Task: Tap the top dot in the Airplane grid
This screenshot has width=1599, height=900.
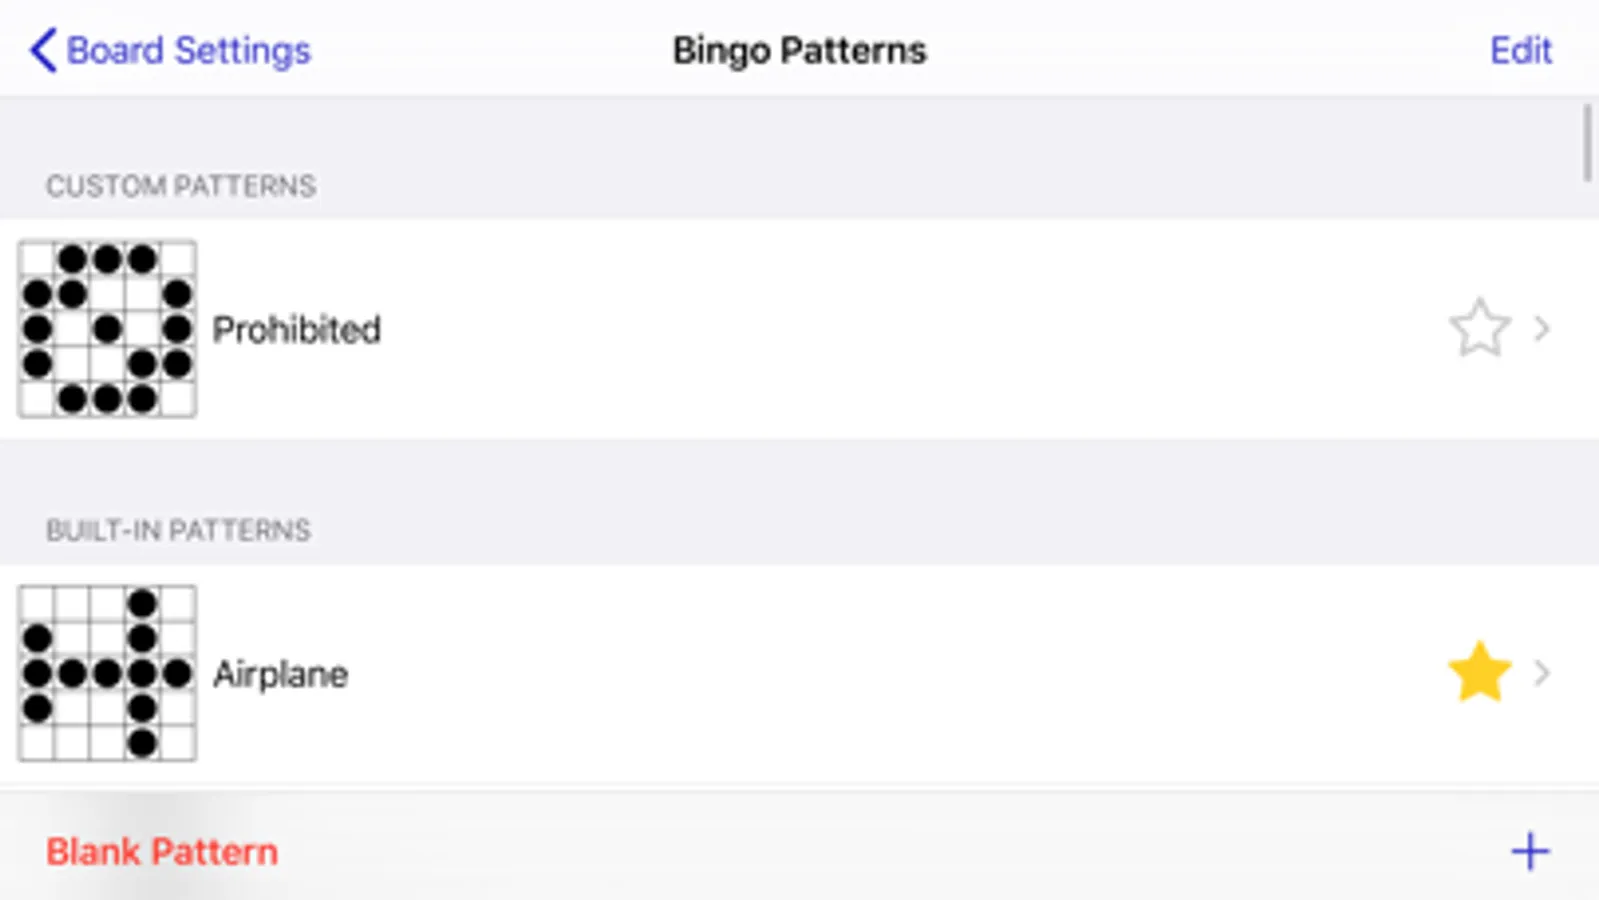Action: tap(143, 603)
